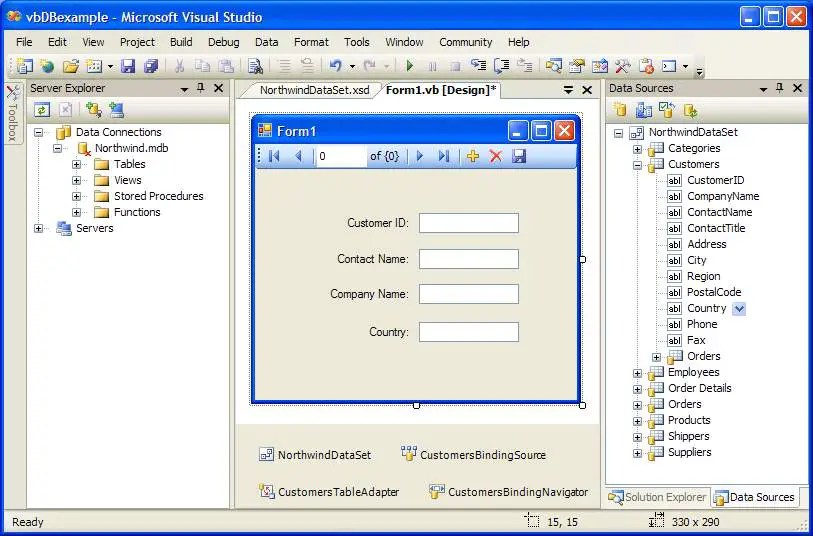Select the CompanyName field in Data Sources
The height and width of the screenshot is (536, 813).
tap(723, 196)
